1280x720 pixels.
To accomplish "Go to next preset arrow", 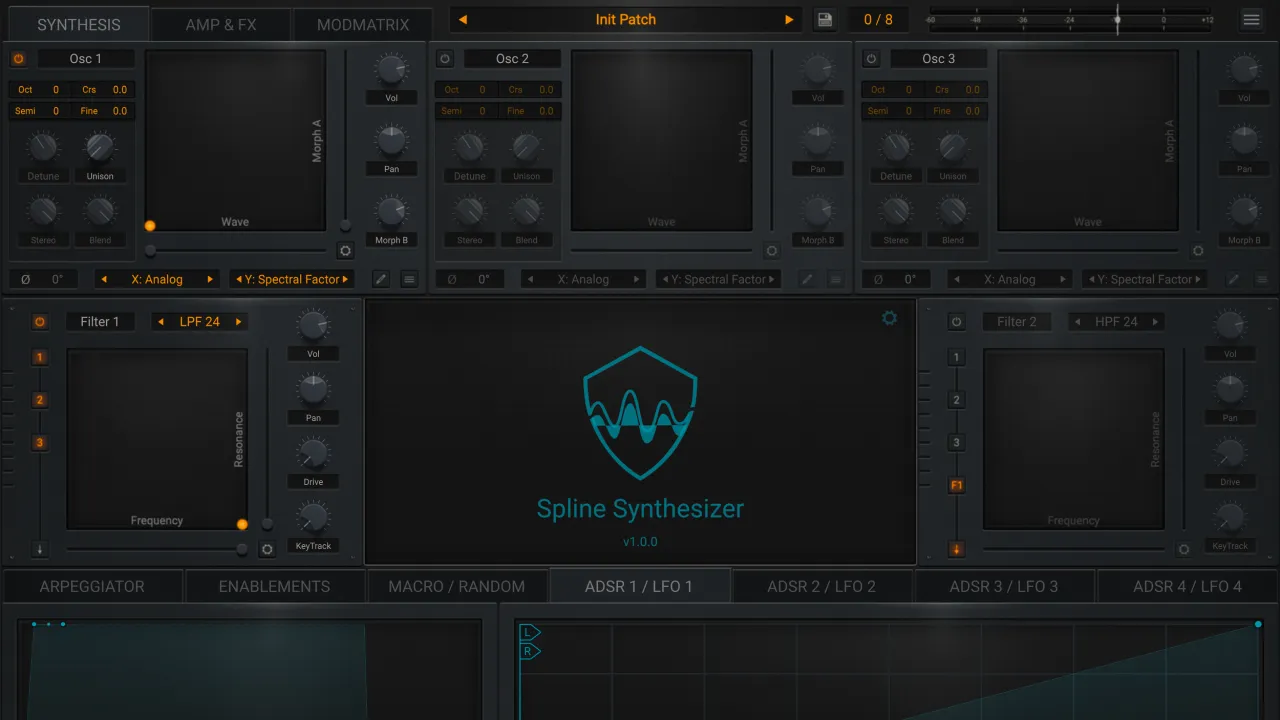I will point(789,19).
